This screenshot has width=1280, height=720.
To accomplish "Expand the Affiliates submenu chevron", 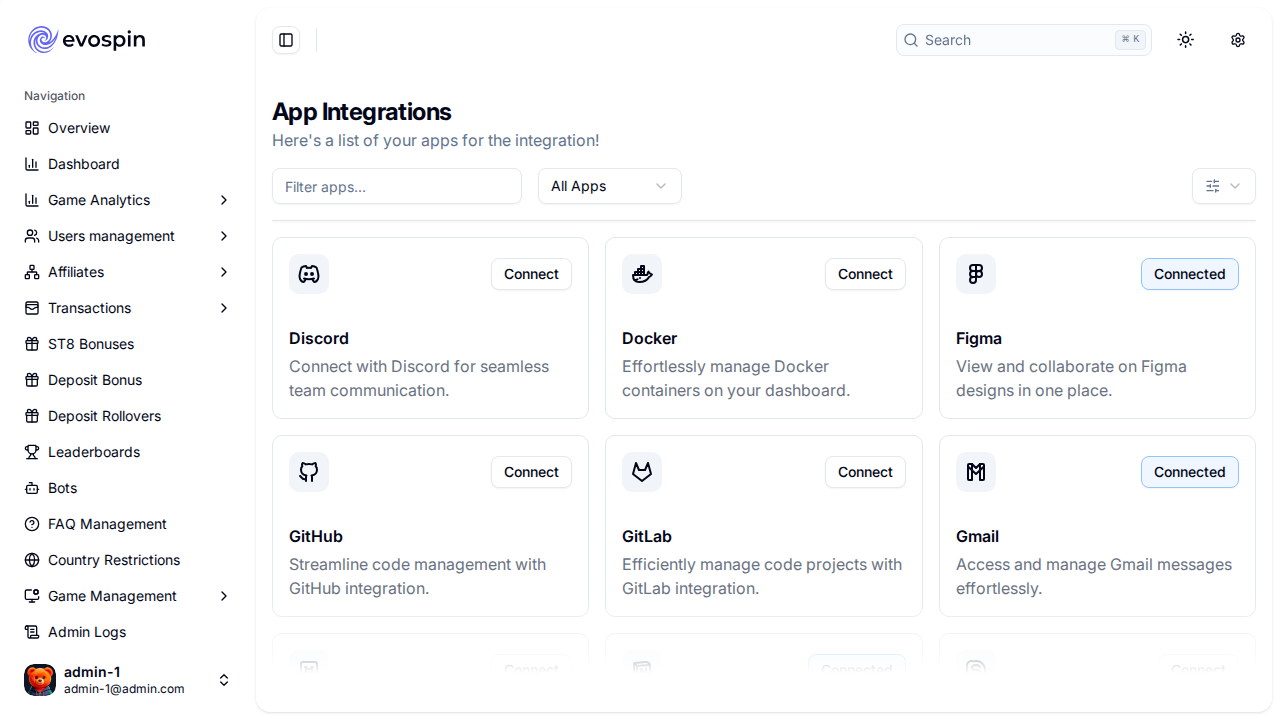I will (x=224, y=272).
